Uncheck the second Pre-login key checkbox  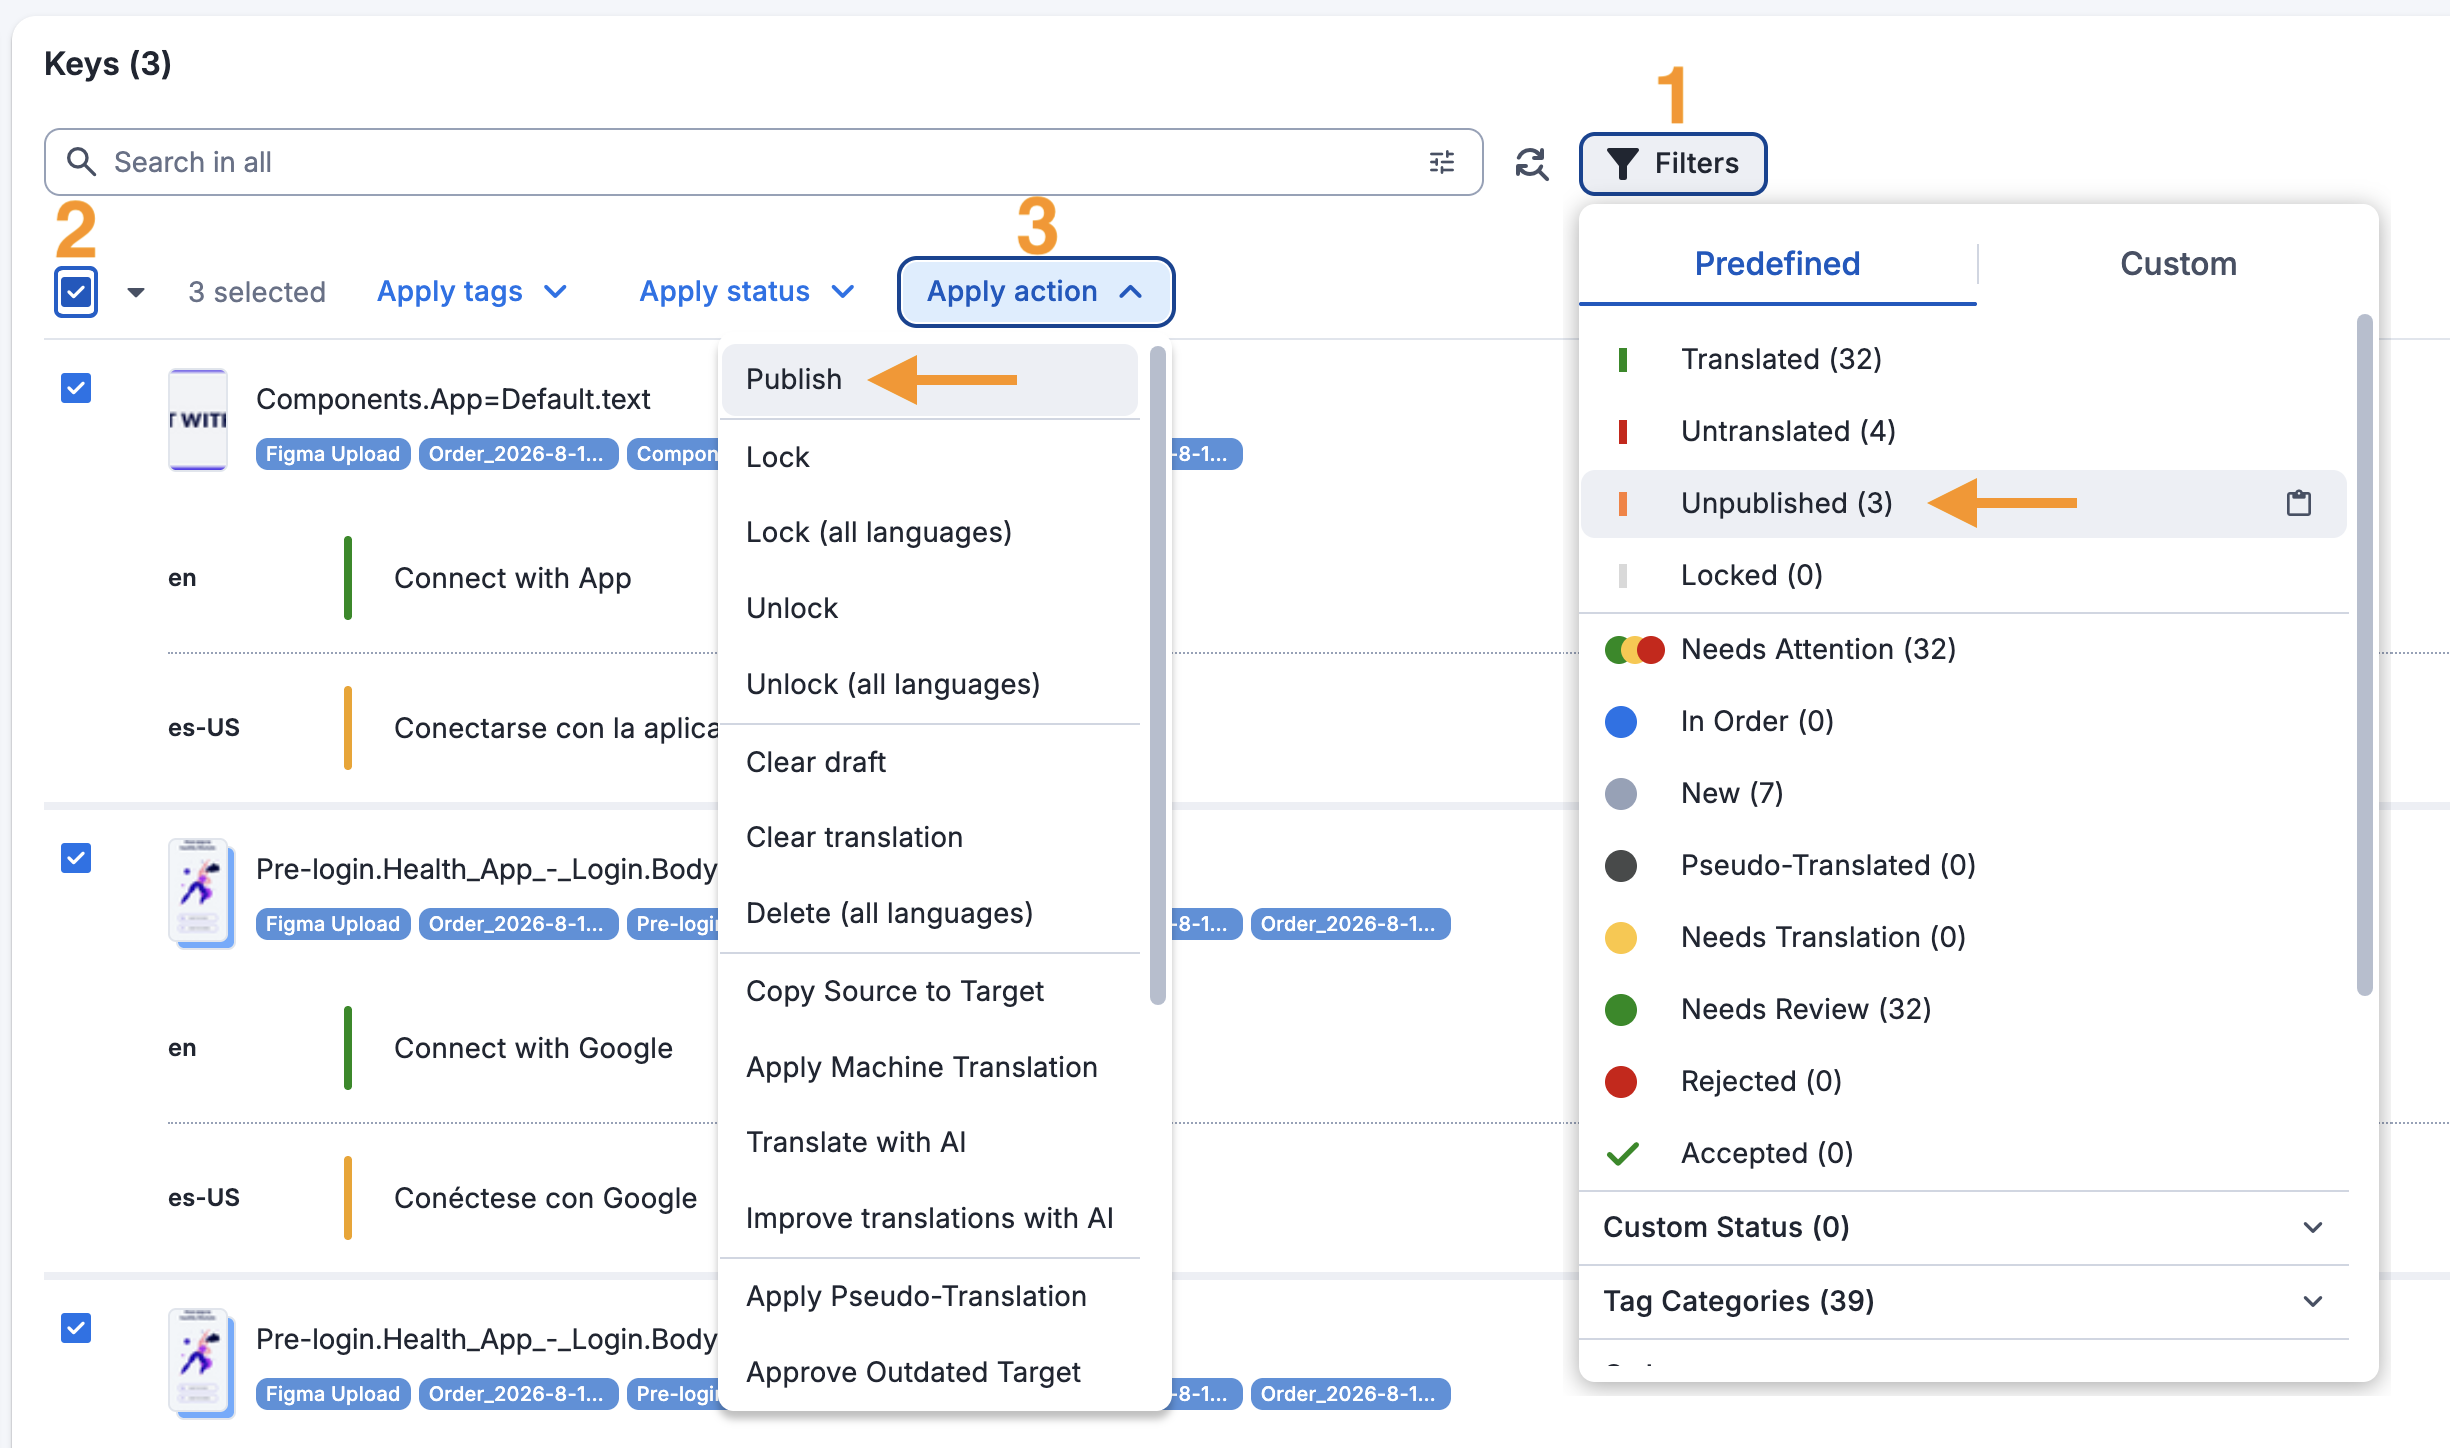[x=76, y=1328]
